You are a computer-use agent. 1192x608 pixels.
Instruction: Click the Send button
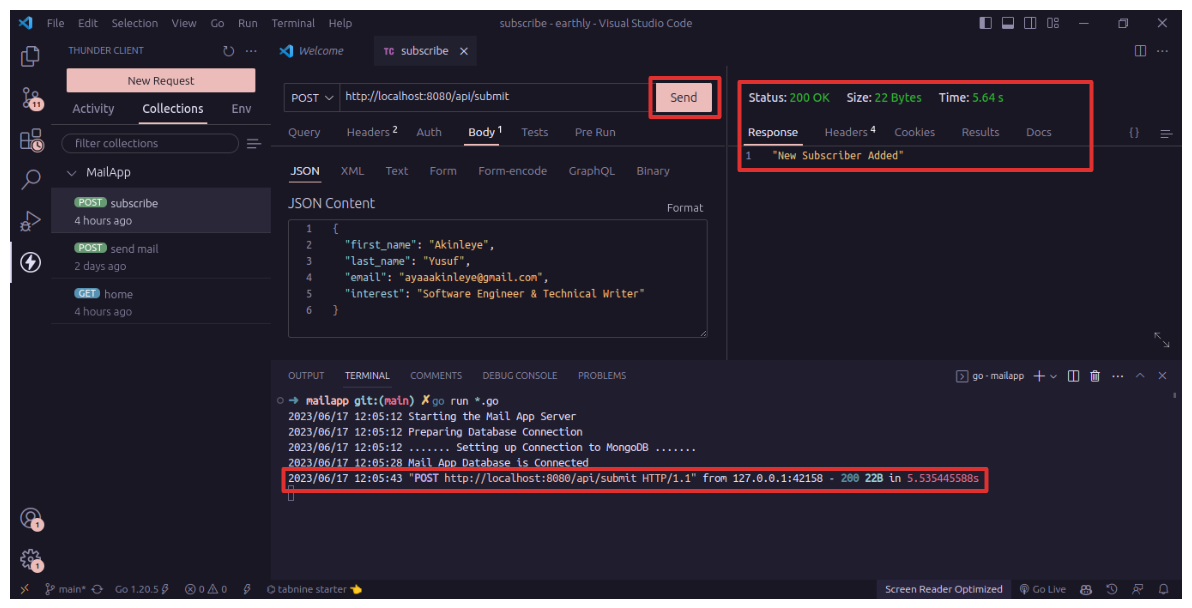pyautogui.click(x=684, y=97)
